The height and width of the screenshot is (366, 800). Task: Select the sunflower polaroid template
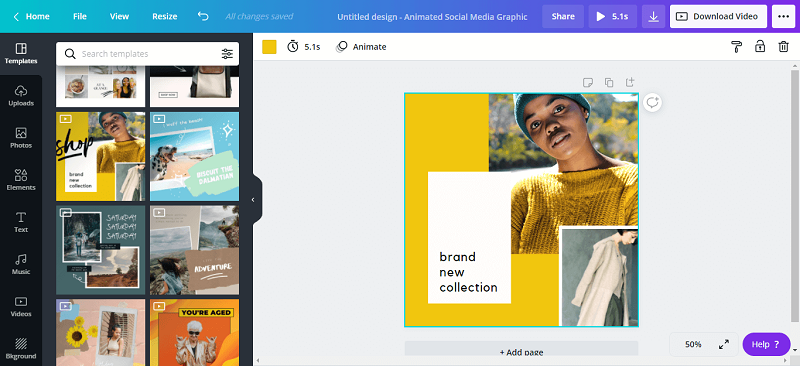[101, 332]
